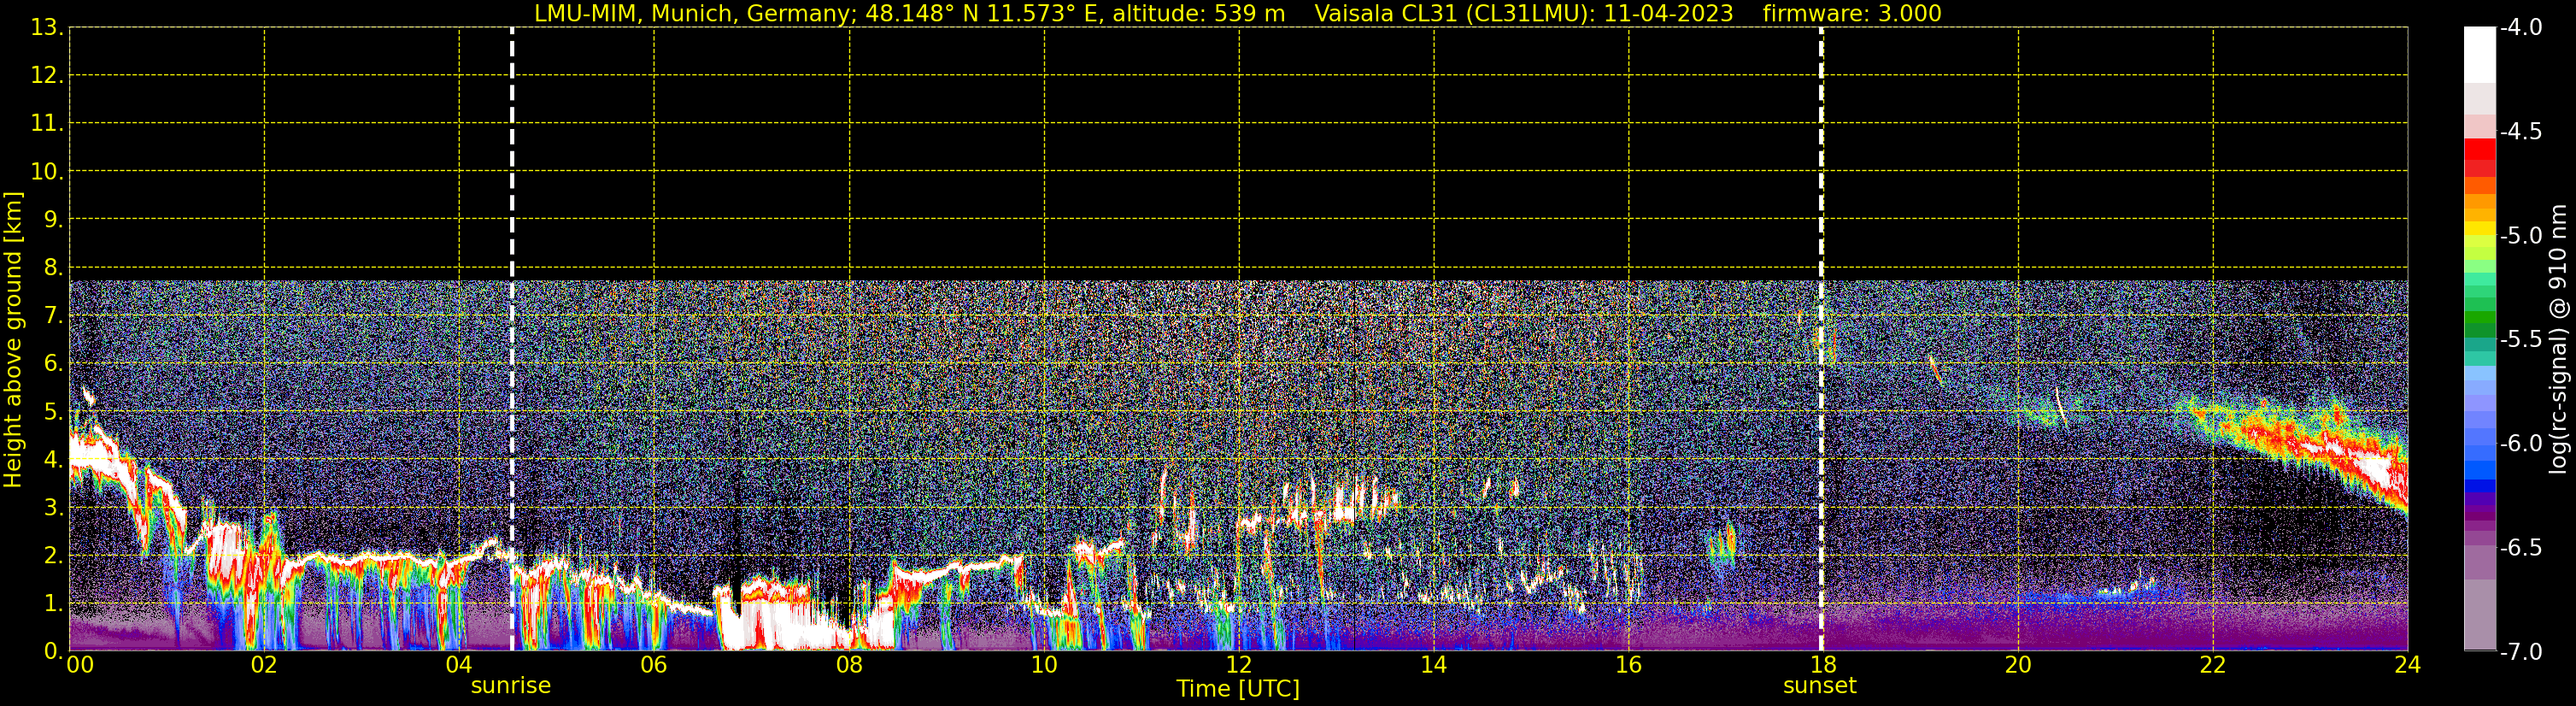Click the 'sunset' label below the axis

(x=1819, y=686)
